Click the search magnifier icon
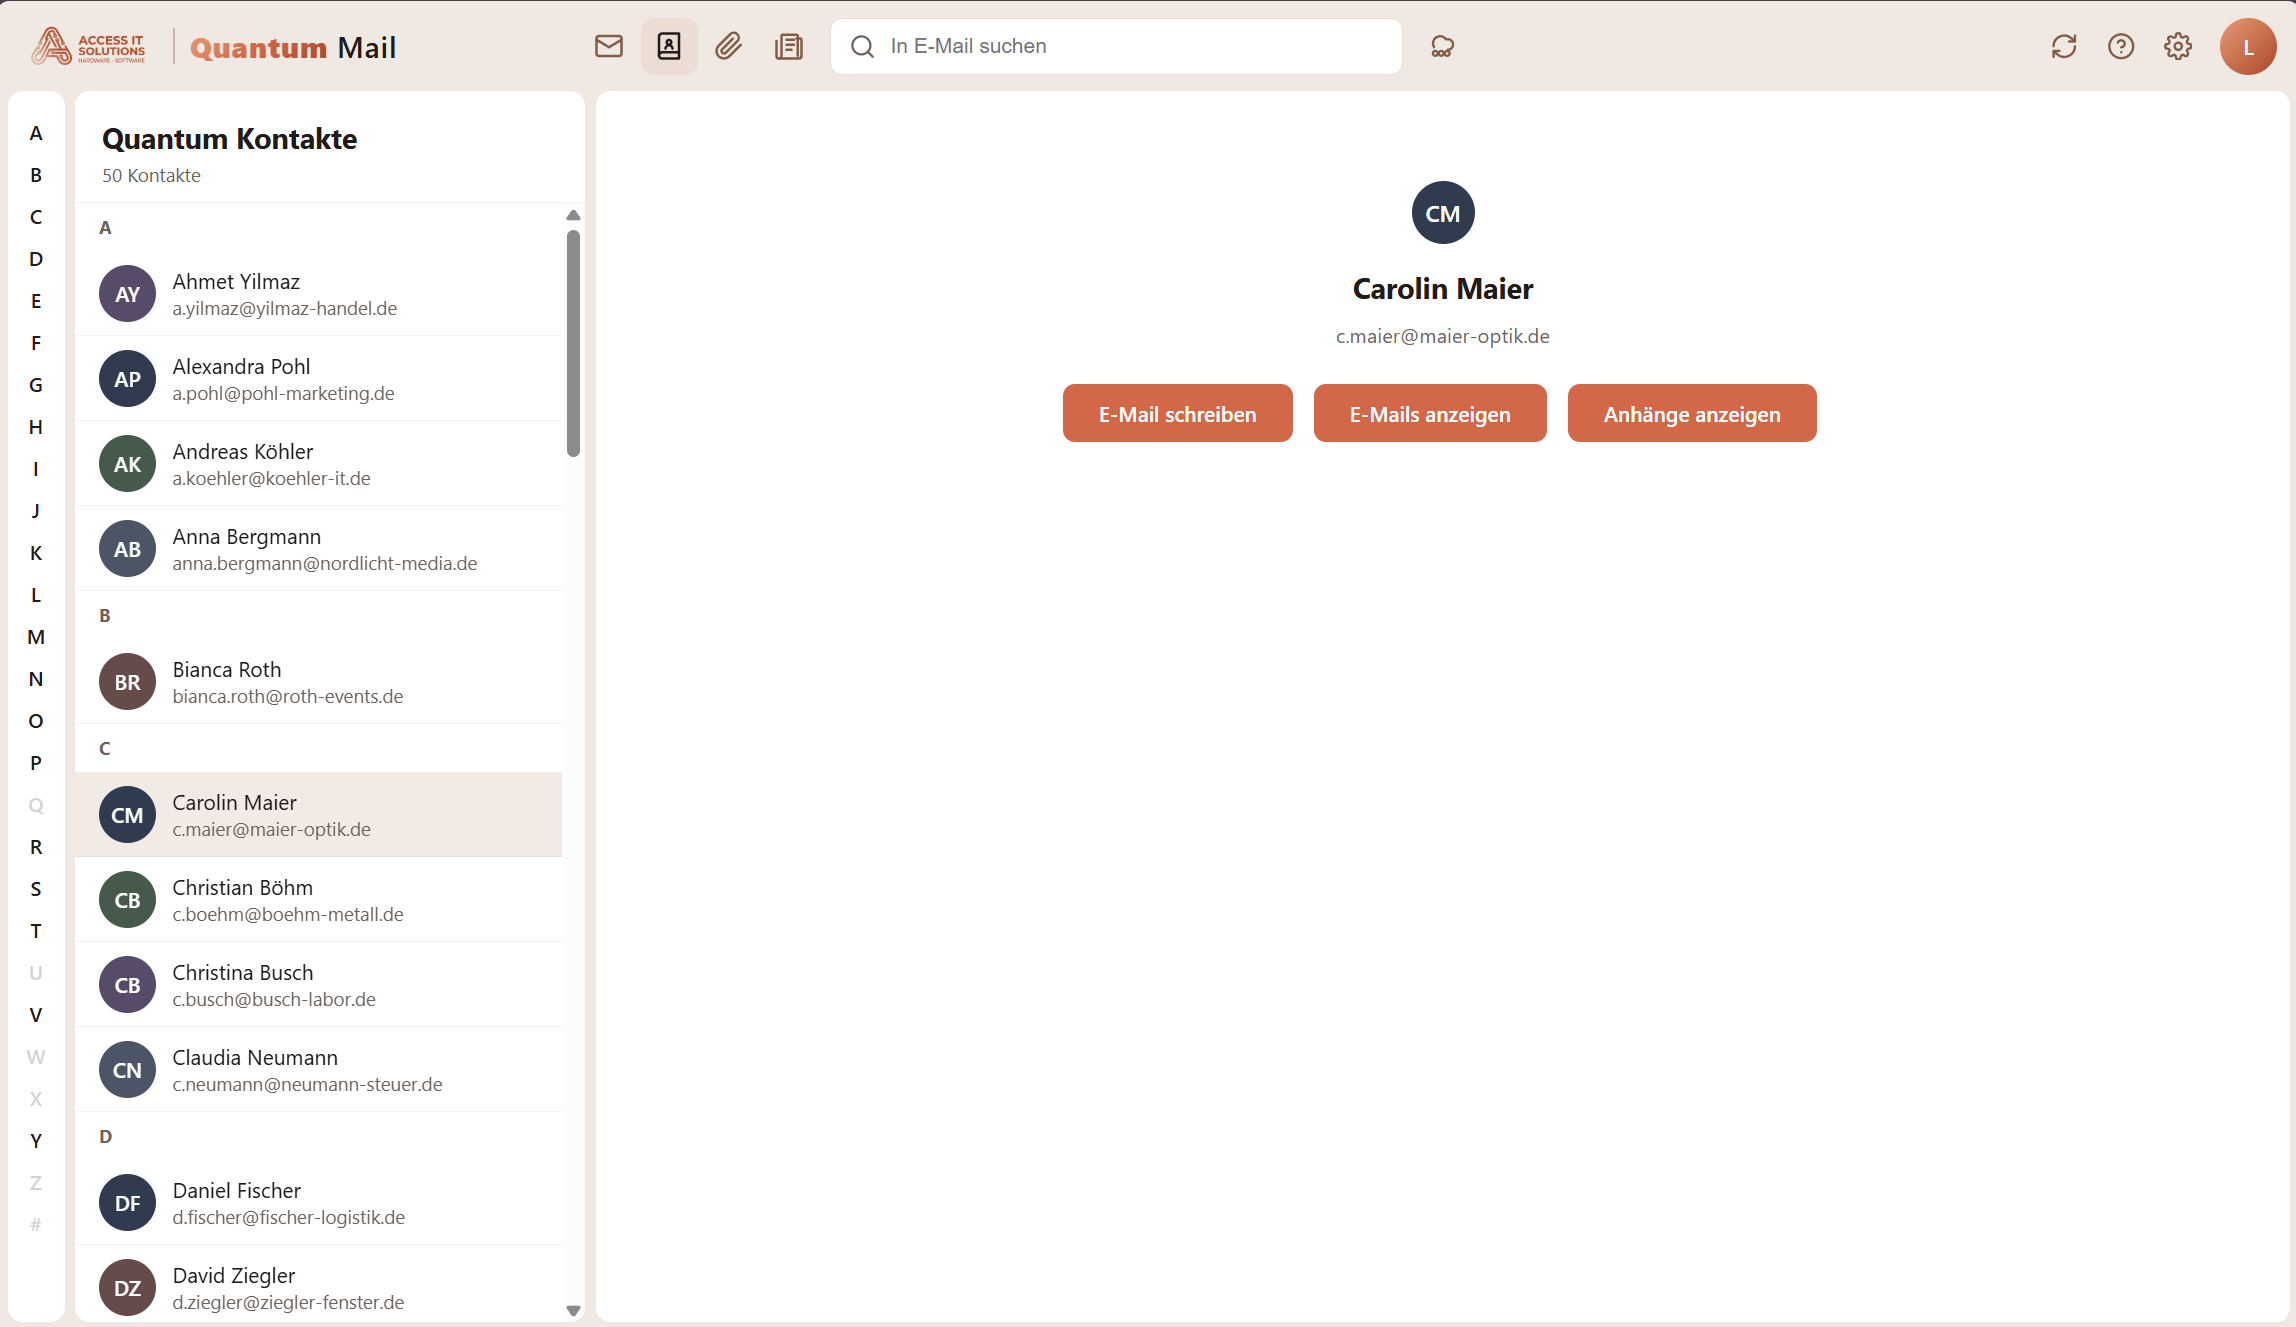The image size is (2296, 1327). click(x=862, y=46)
